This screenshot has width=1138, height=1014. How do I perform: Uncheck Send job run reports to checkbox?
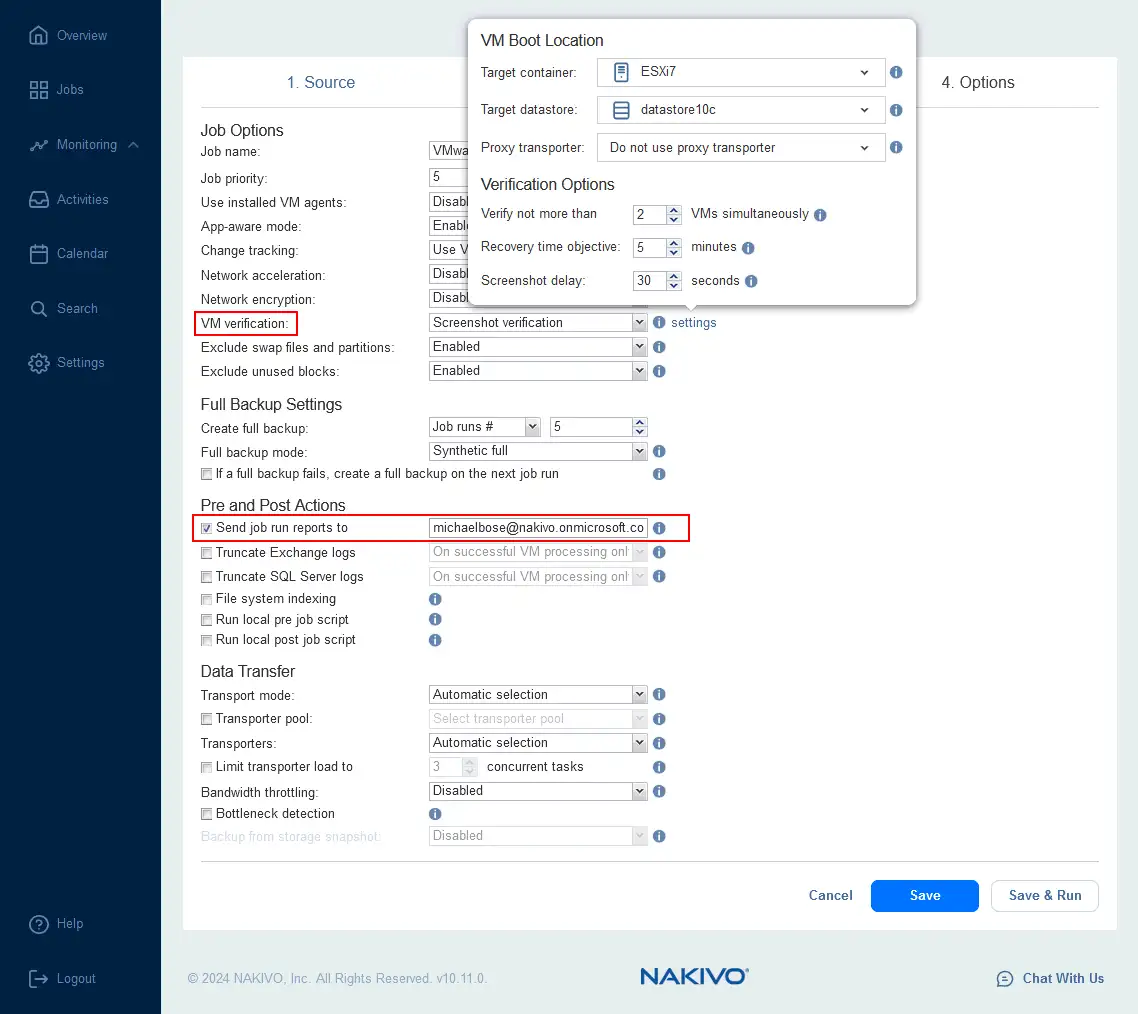[x=207, y=528]
